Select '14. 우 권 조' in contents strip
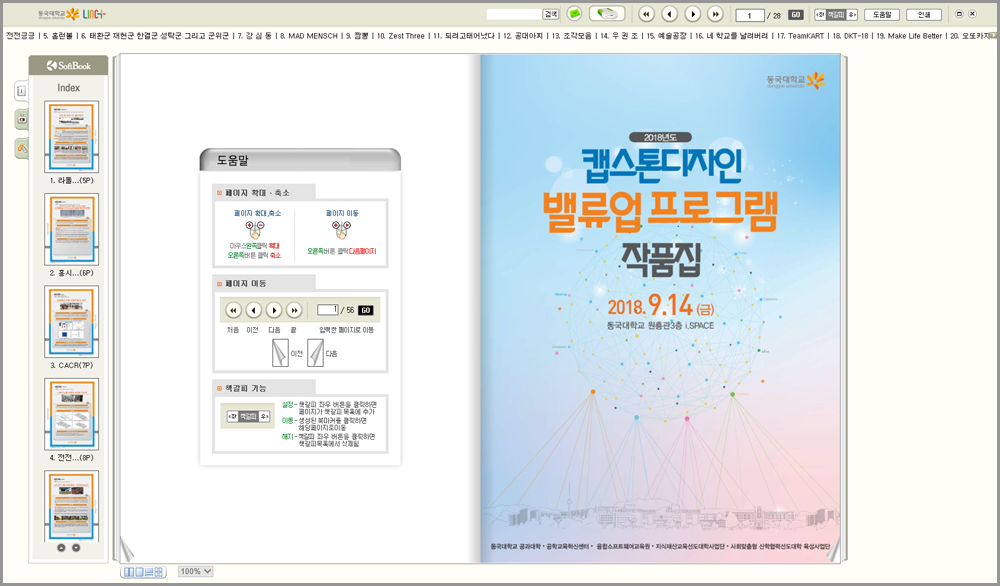 coord(619,36)
